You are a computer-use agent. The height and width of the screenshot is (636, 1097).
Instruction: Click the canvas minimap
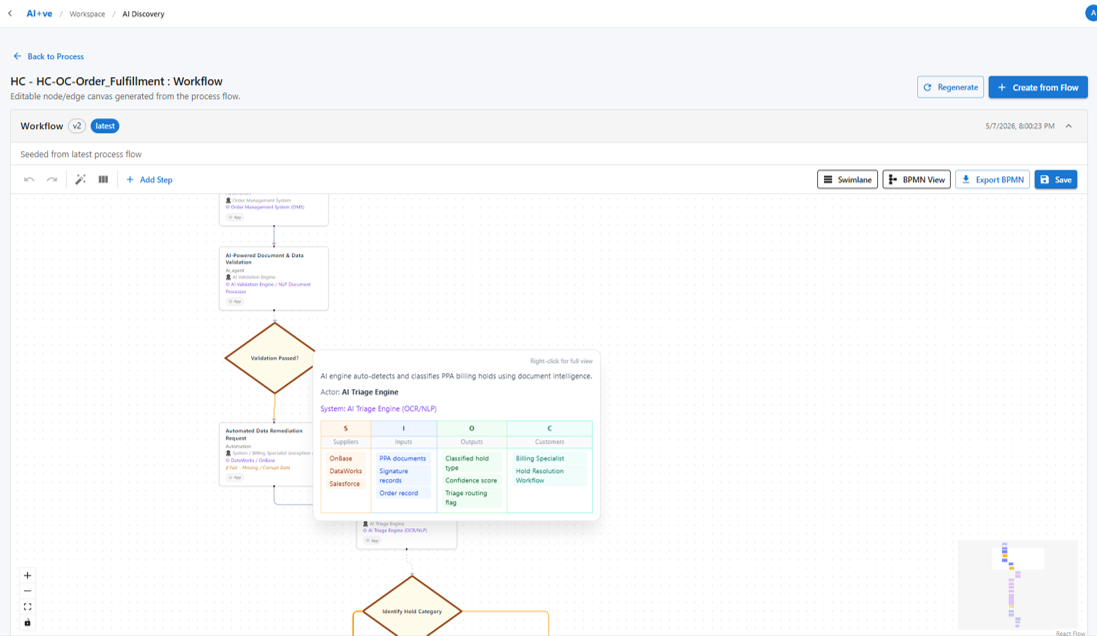[1017, 585]
